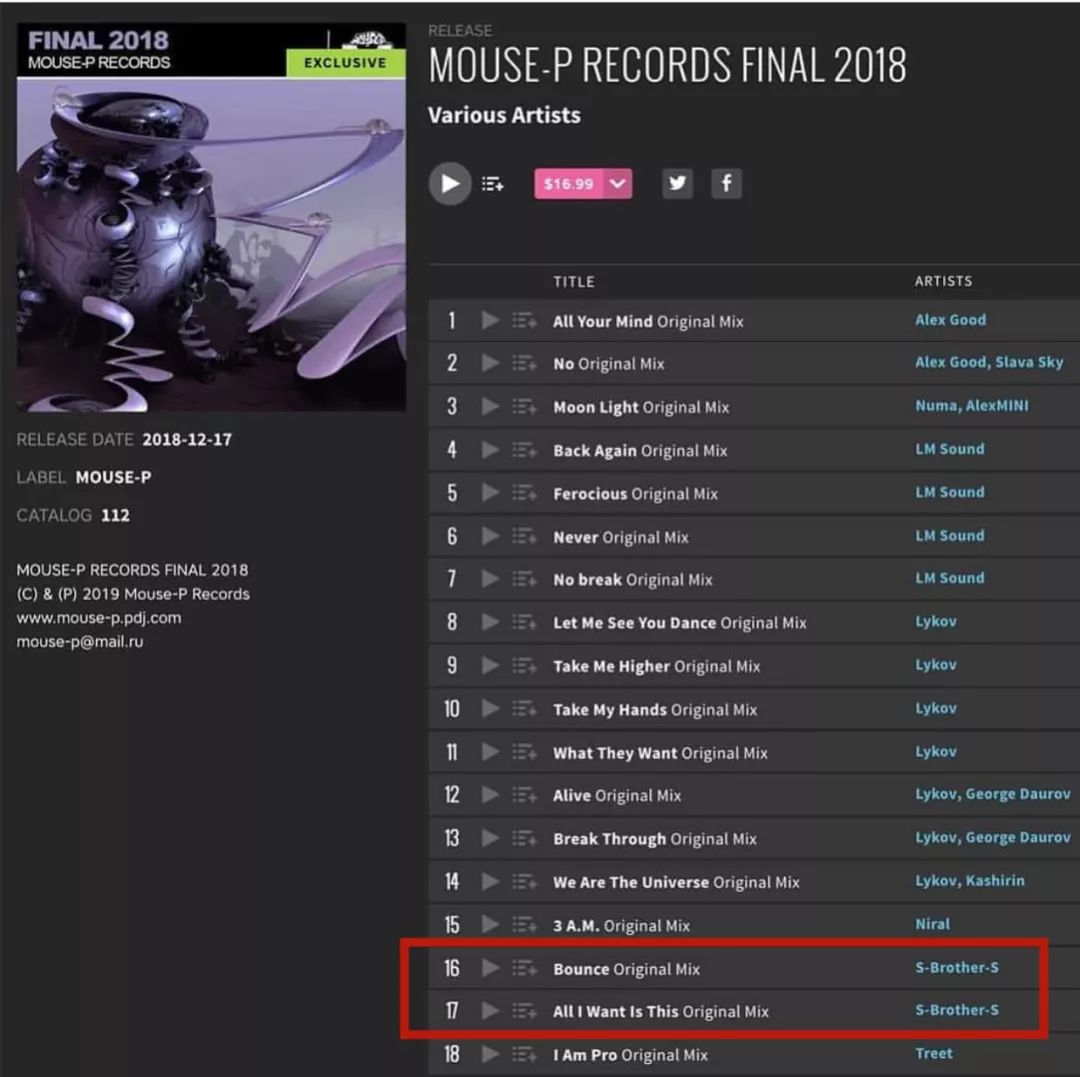
Task: Click the Final 2018 album cover artwork
Action: (x=211, y=217)
